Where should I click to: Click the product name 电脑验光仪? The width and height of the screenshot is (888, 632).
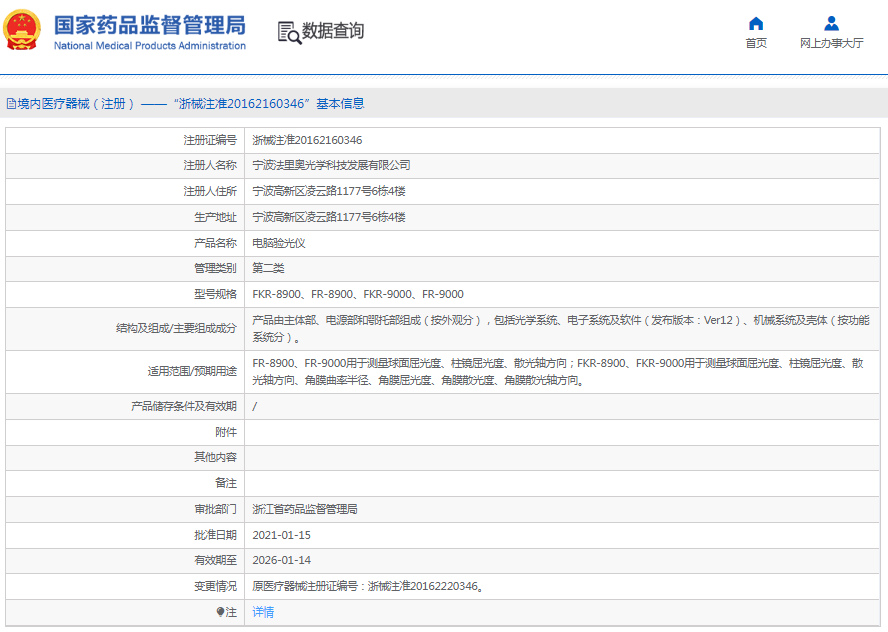(278, 243)
